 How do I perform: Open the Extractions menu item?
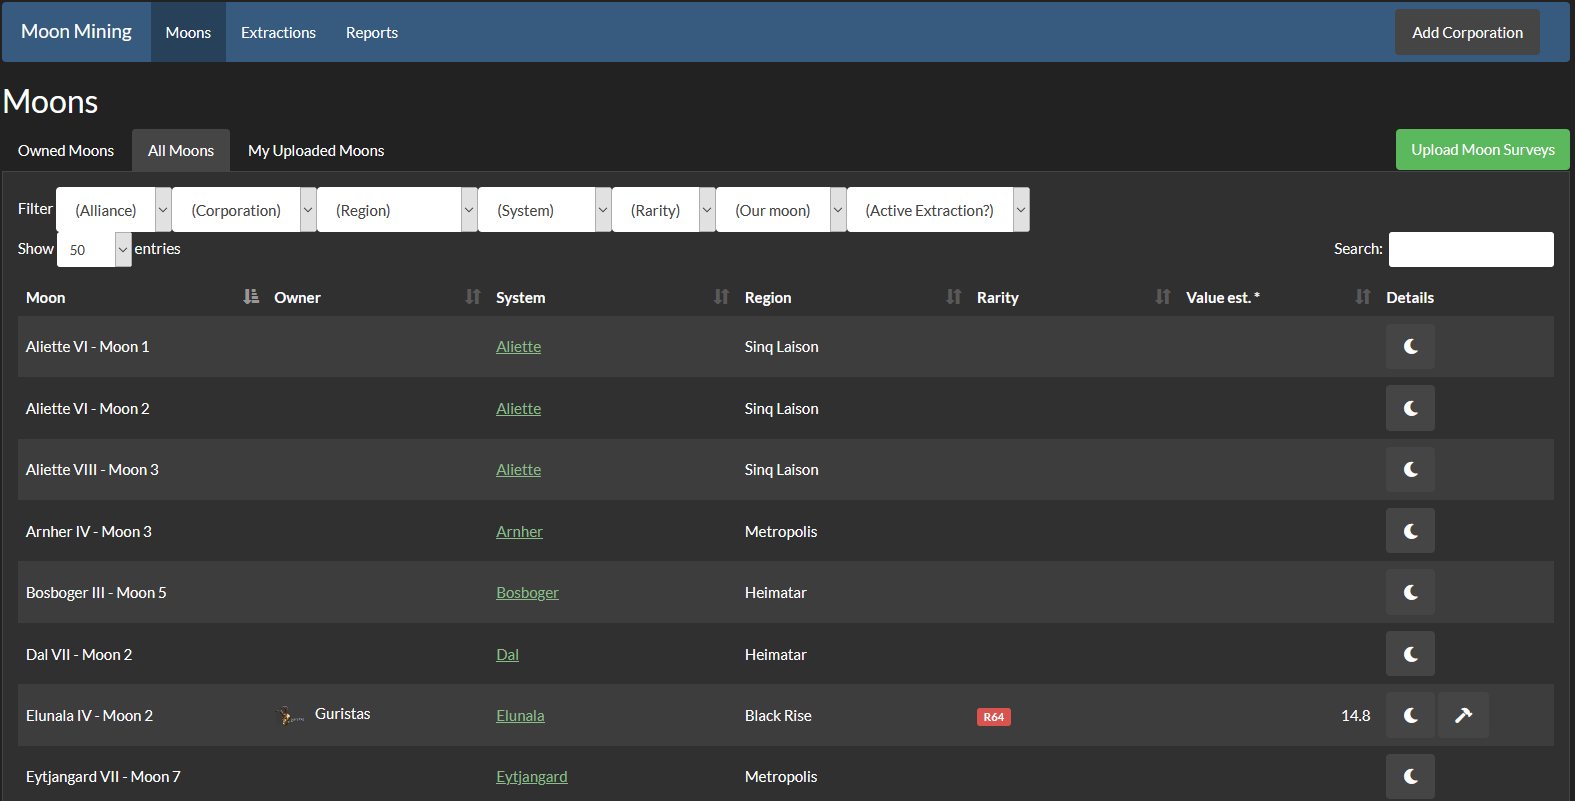(278, 33)
